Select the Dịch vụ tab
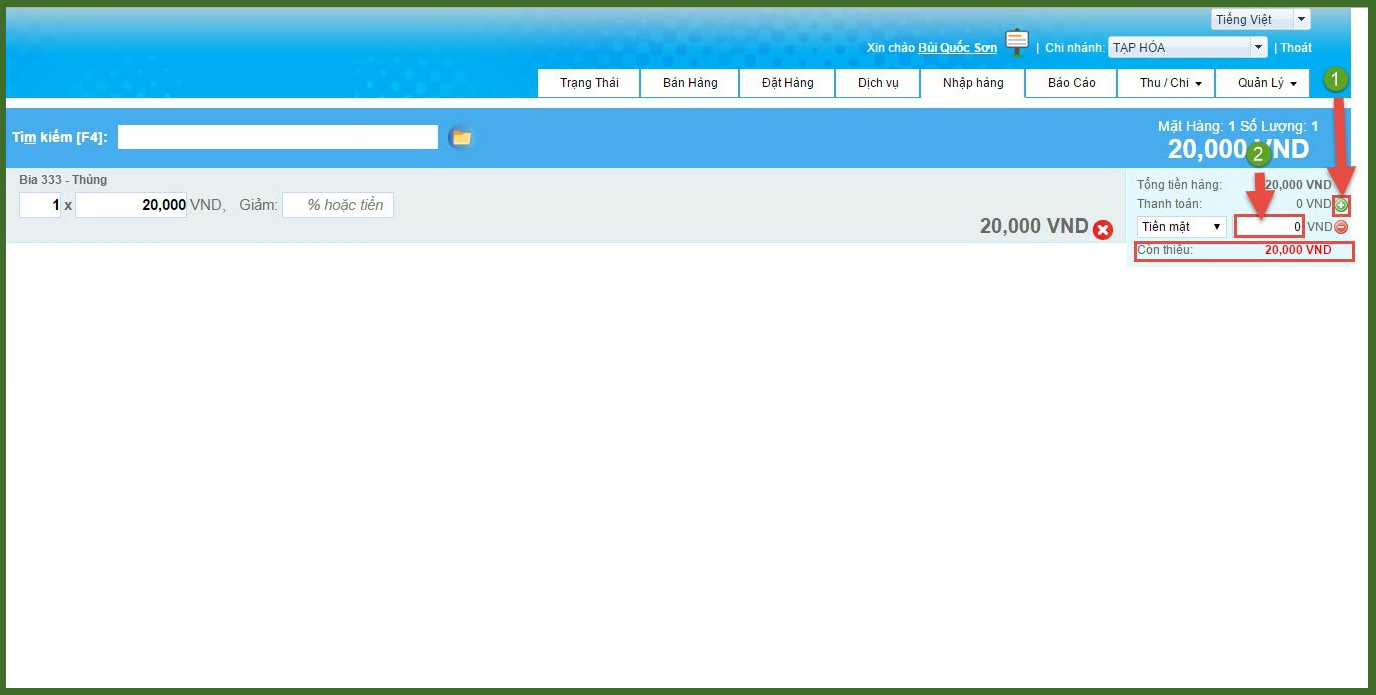The width and height of the screenshot is (1376, 695). click(x=878, y=83)
